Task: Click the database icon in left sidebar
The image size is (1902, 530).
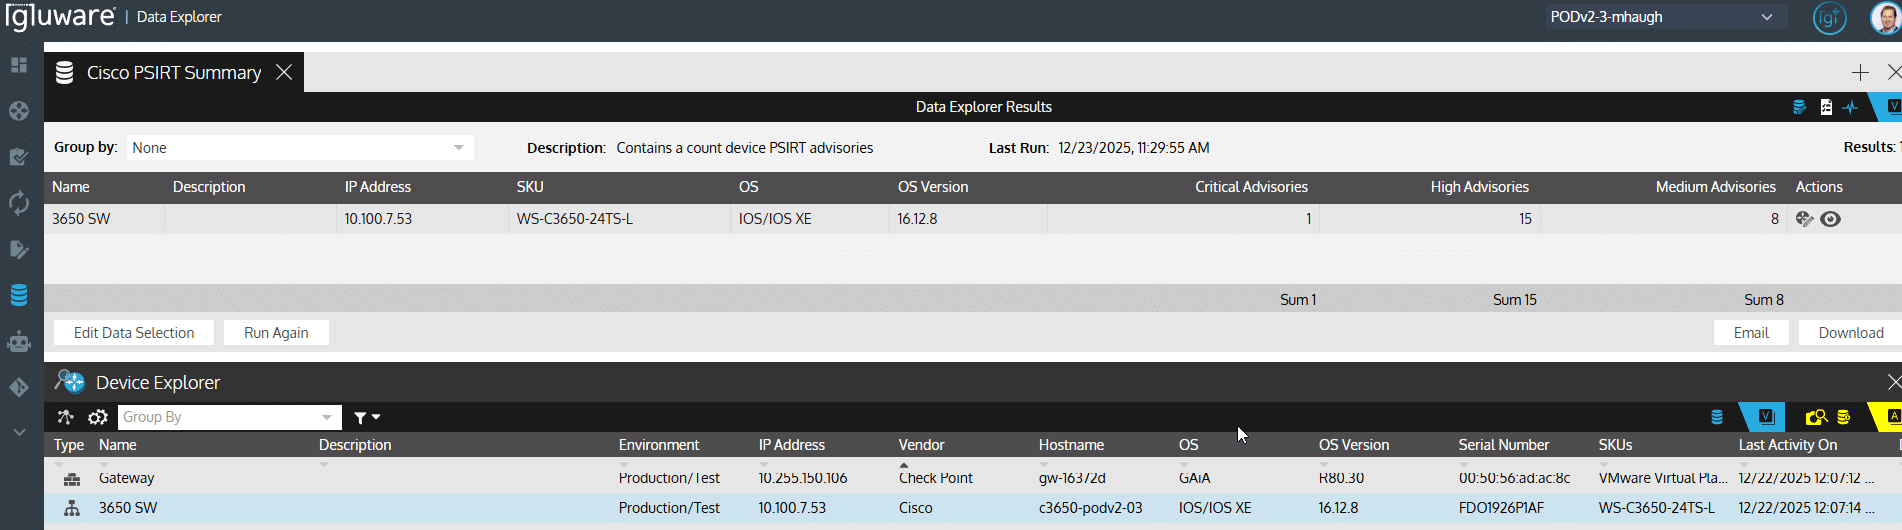Action: click(x=19, y=295)
